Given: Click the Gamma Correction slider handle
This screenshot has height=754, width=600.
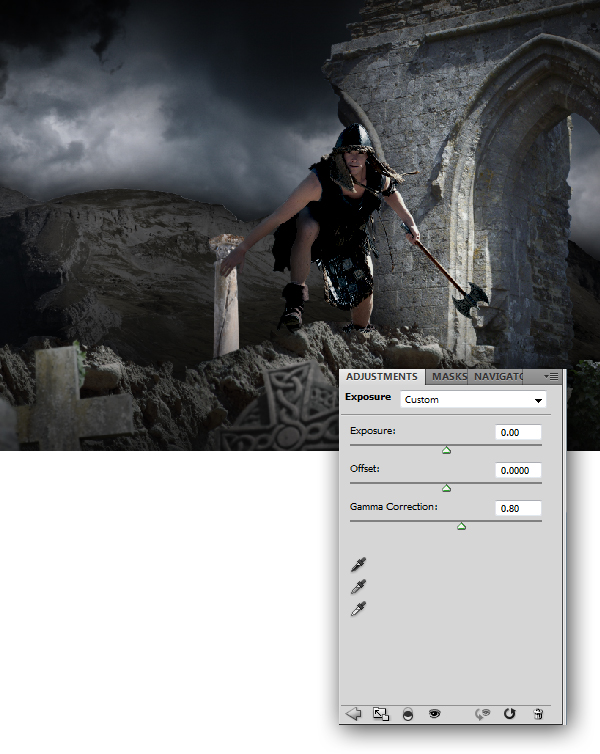Looking at the screenshot, I should tap(461, 525).
